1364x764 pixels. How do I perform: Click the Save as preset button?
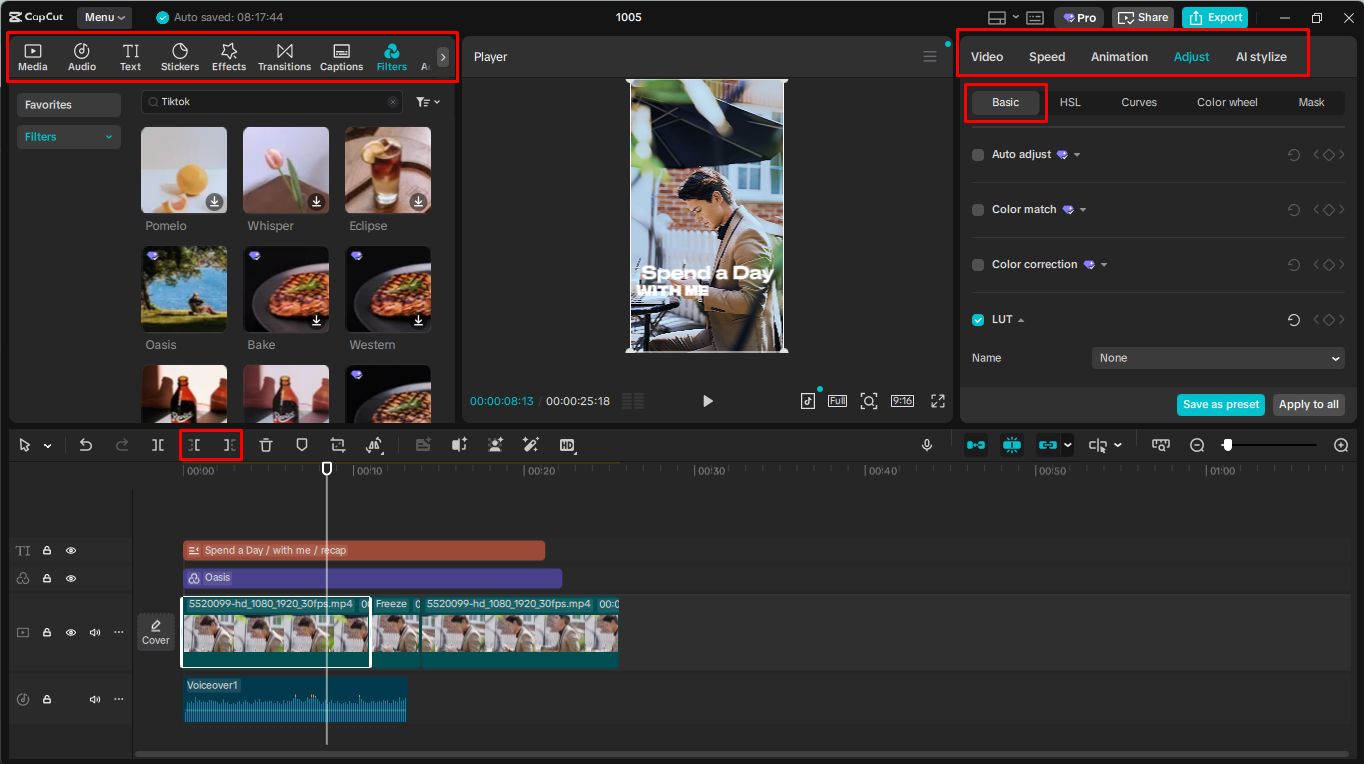point(1220,405)
